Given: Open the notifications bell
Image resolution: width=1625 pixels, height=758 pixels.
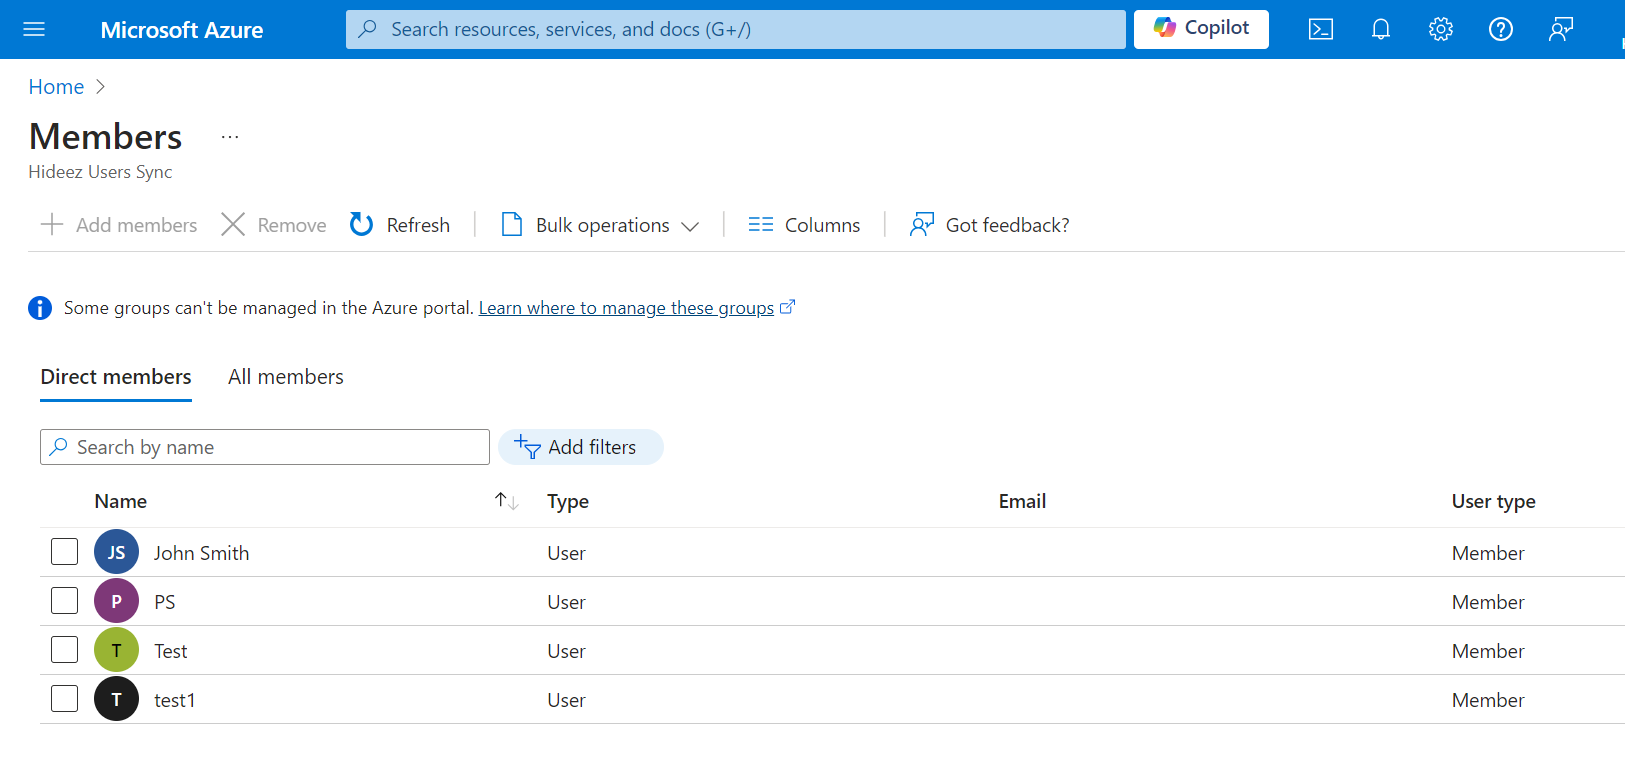Looking at the screenshot, I should click(1380, 29).
